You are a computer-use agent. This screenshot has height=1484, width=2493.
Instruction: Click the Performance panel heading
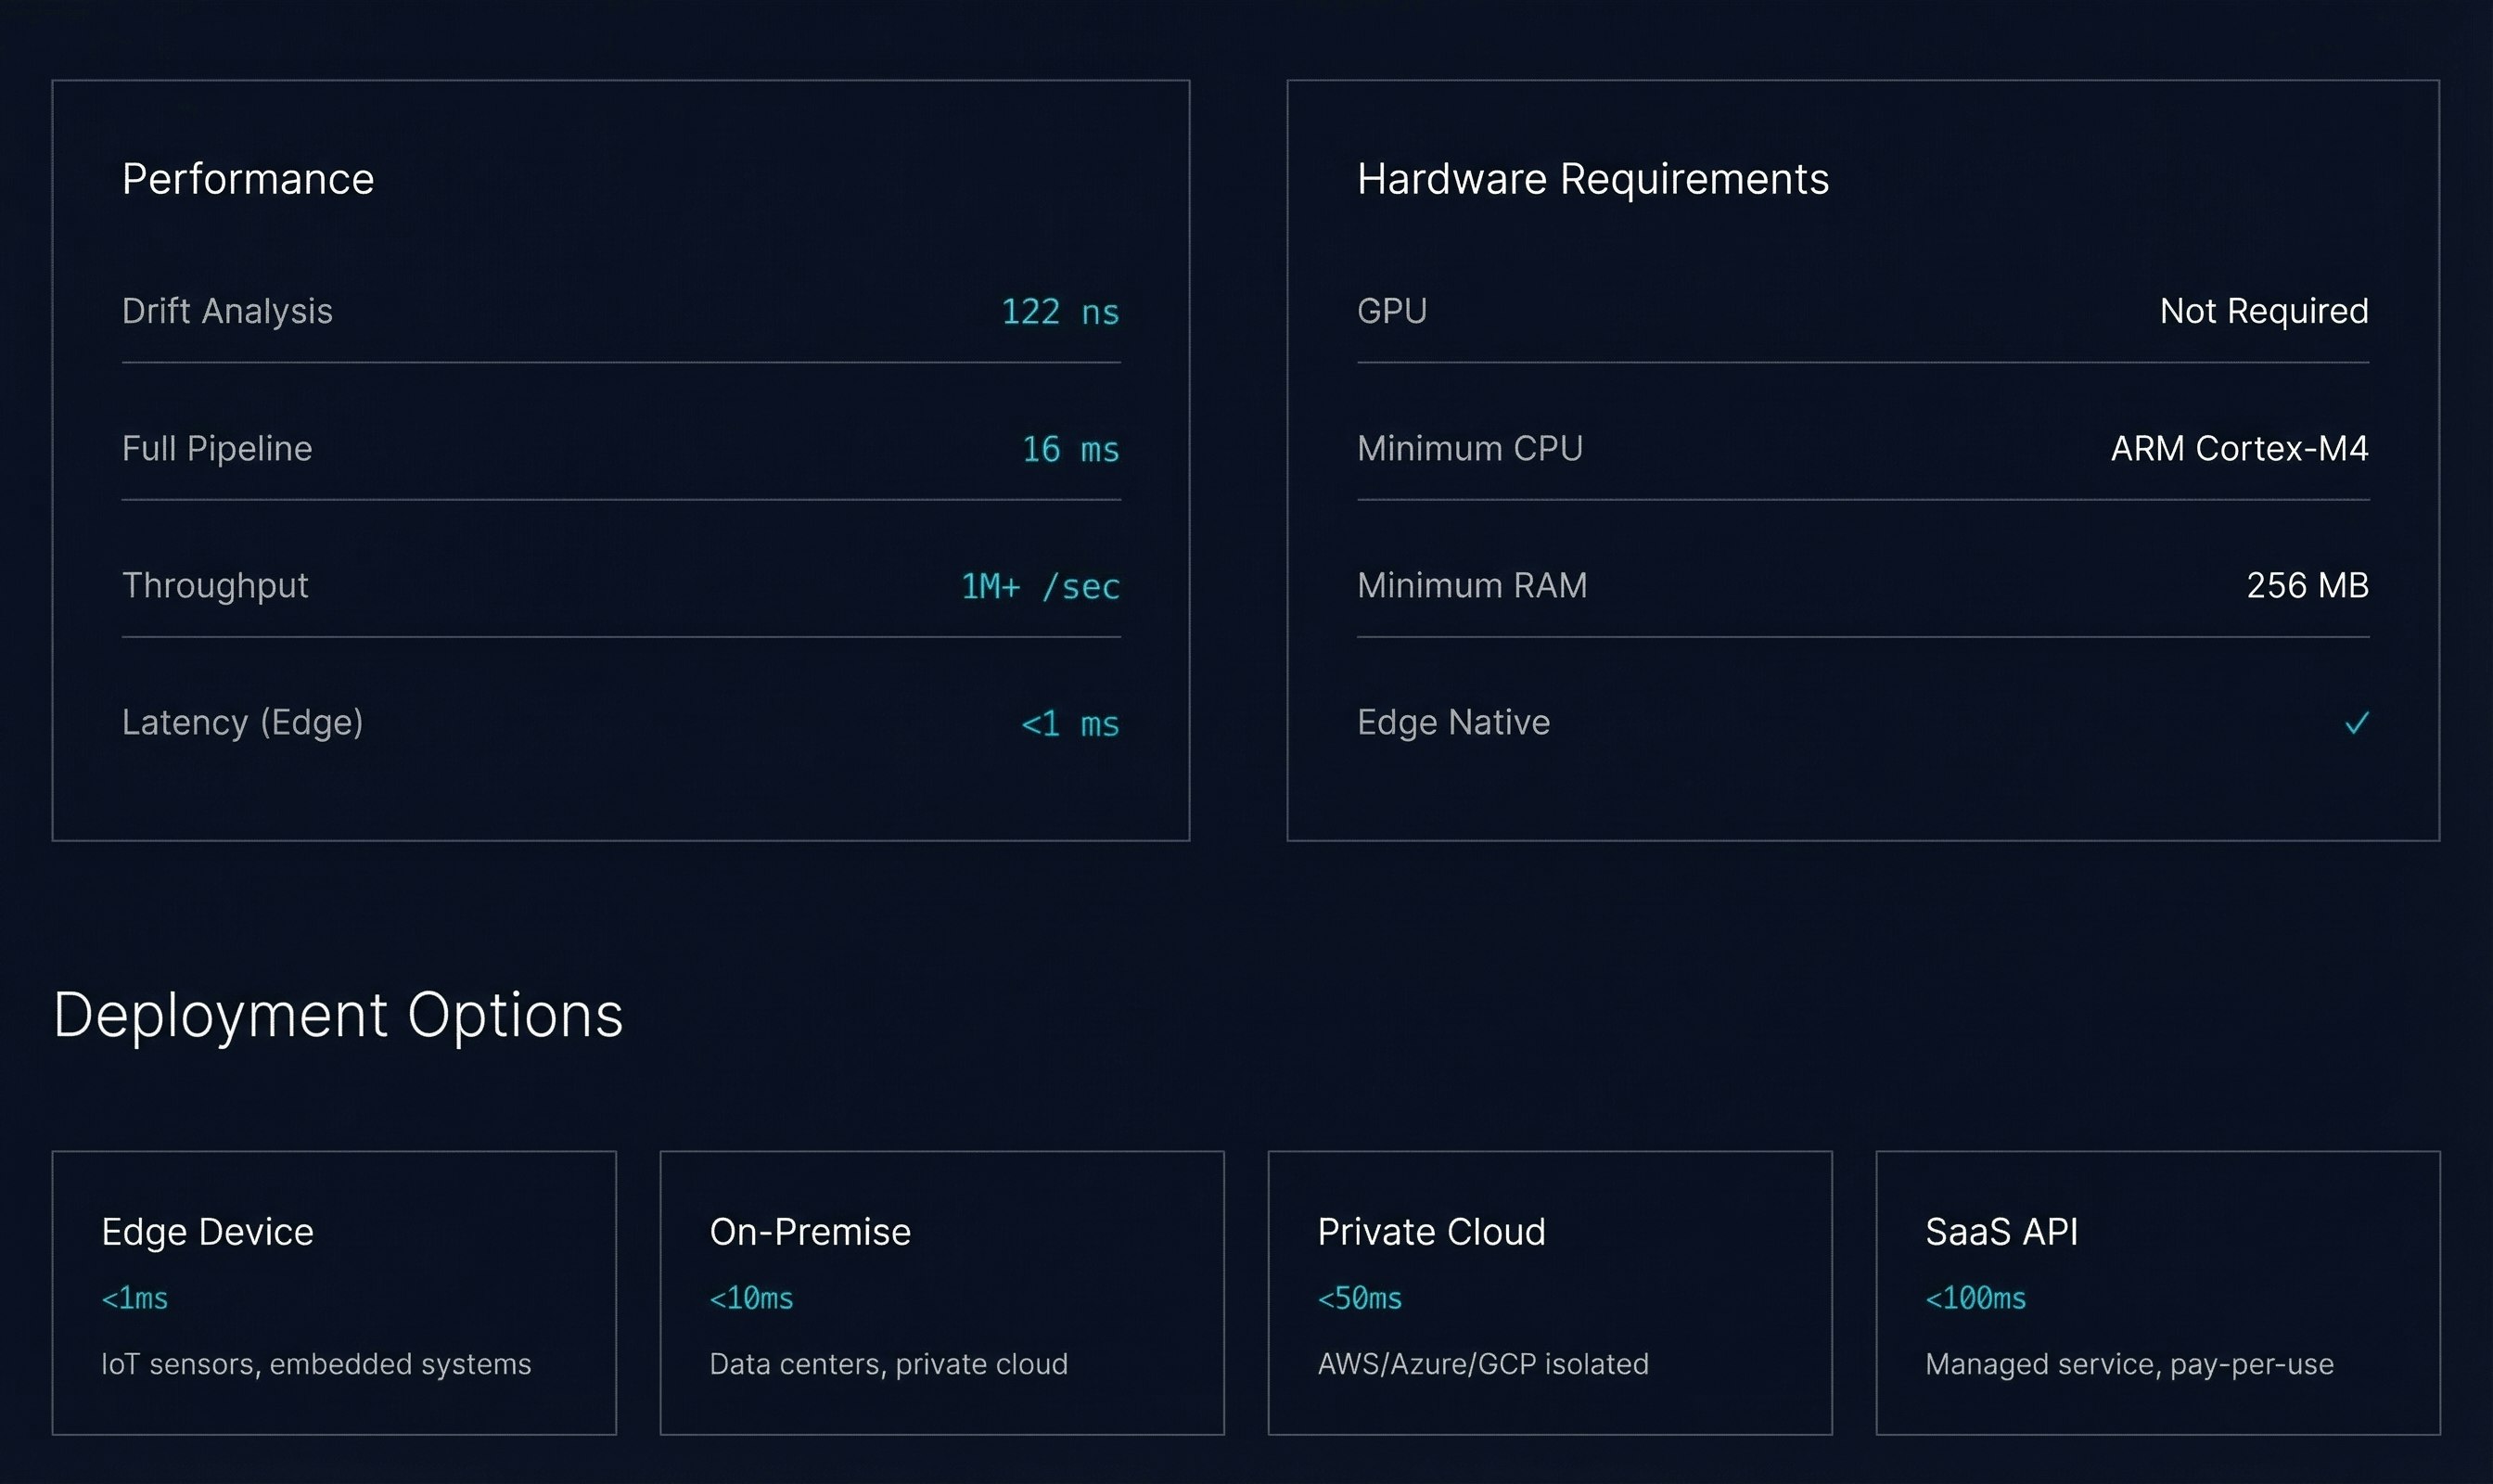click(248, 179)
